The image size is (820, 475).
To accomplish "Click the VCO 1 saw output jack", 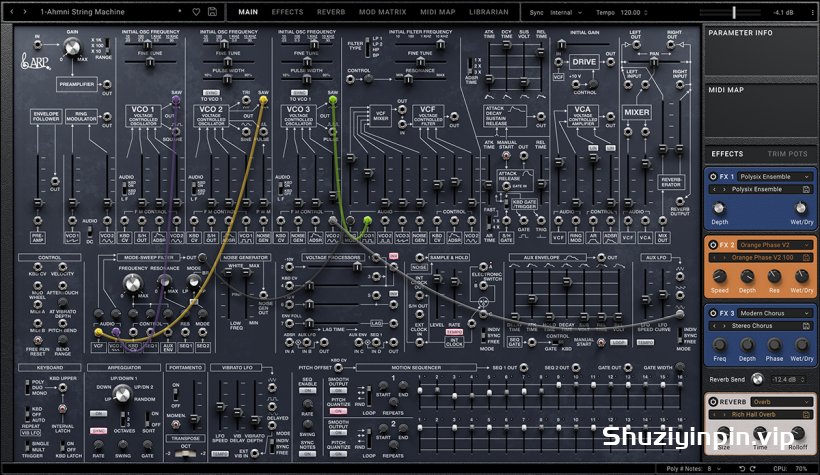I will point(176,99).
